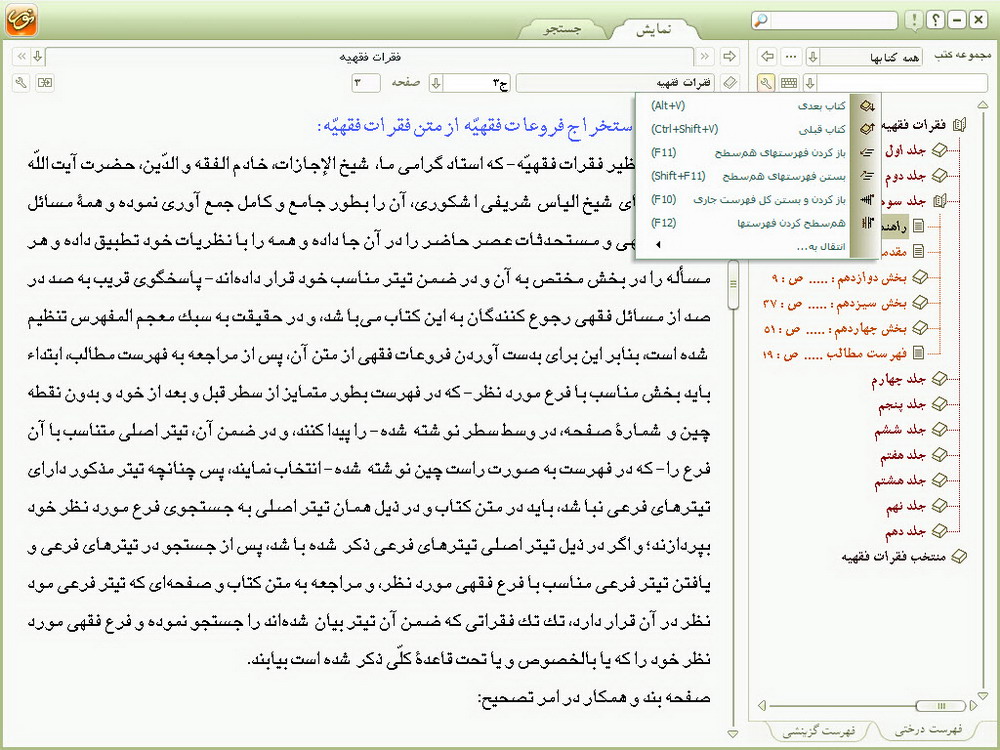This screenshot has width=1000, height=750.
Task: Click the wrench icon at far left toolbar
Action: tap(20, 83)
